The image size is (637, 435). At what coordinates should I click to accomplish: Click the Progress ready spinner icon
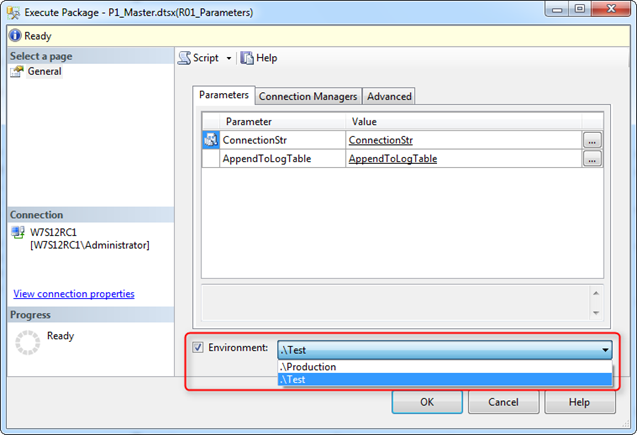tap(27, 344)
